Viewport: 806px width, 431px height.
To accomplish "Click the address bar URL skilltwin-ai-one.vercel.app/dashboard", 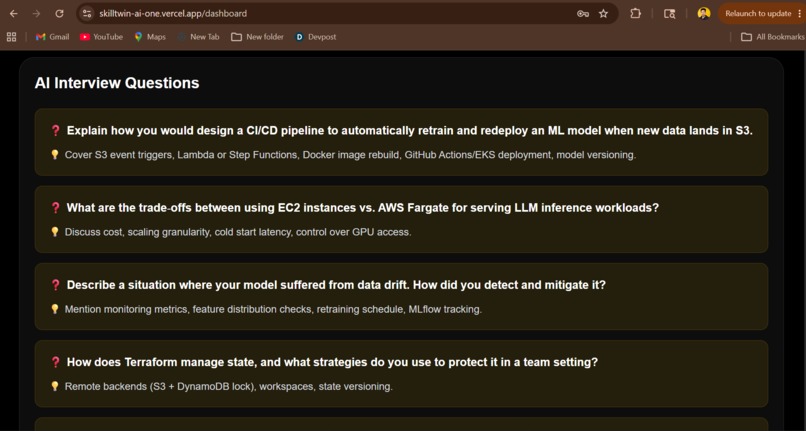I will coord(173,14).
